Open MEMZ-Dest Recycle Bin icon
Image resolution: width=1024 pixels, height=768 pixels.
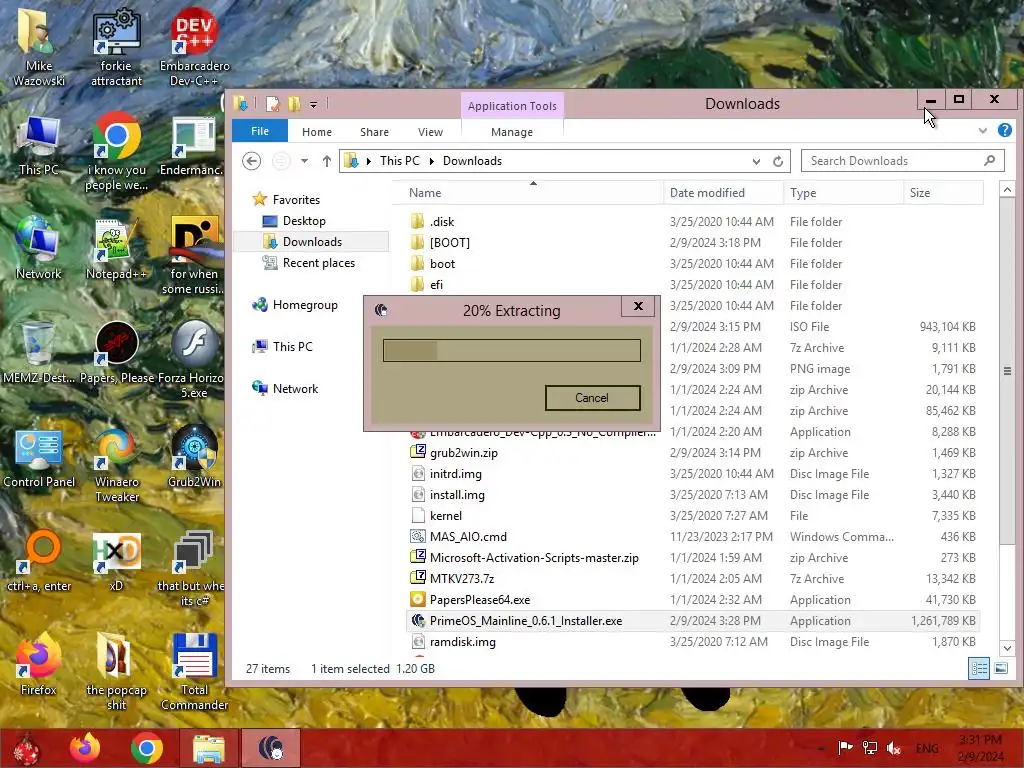(39, 353)
